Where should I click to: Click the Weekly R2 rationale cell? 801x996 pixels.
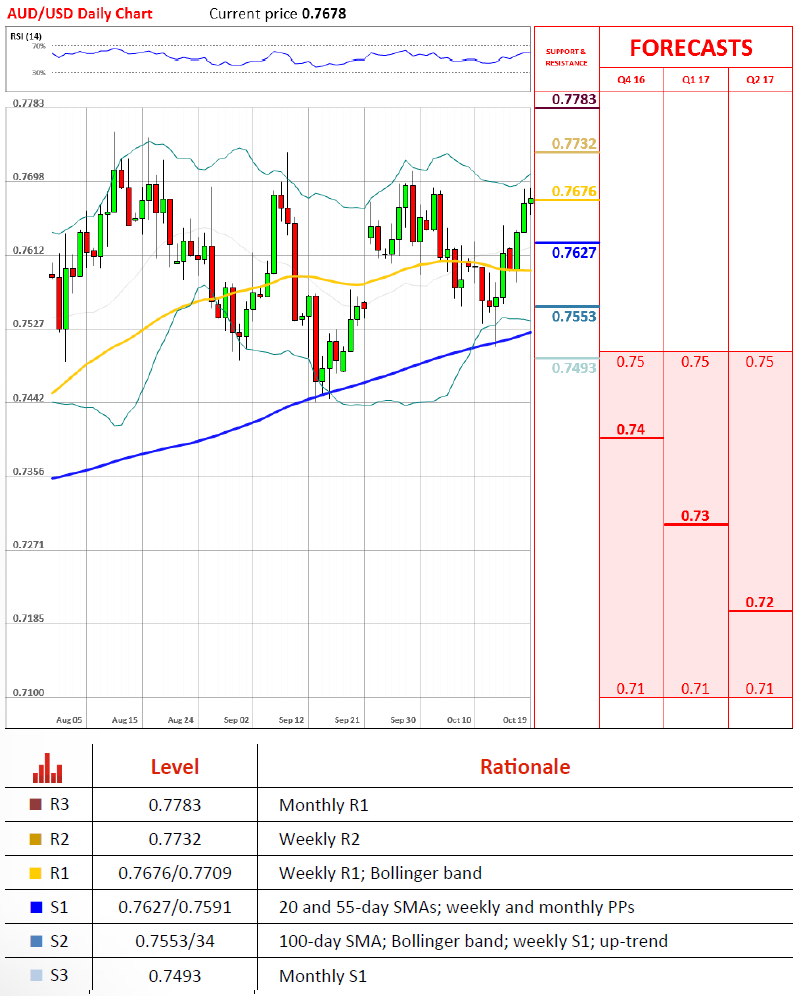320,839
